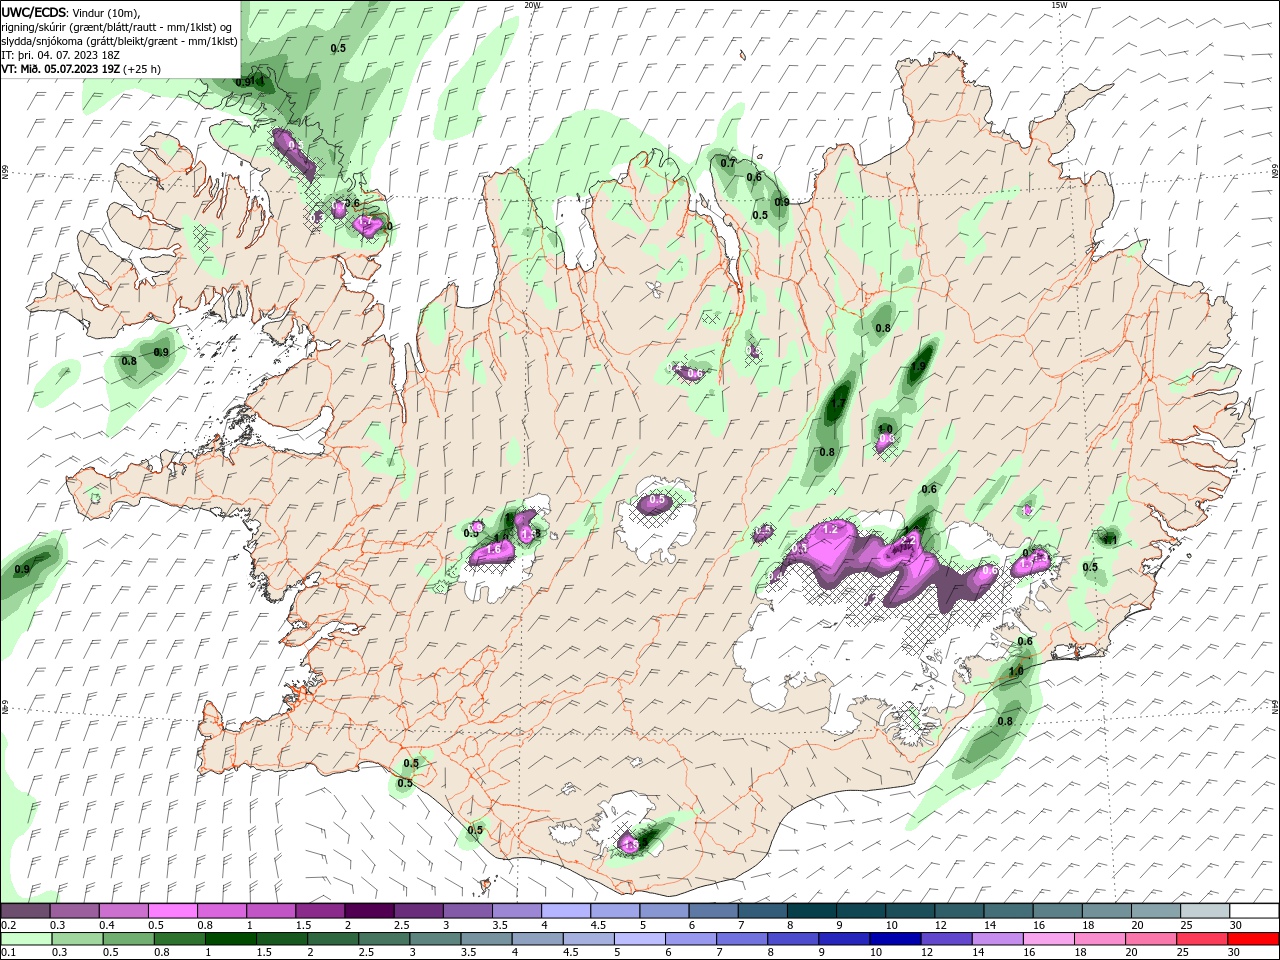Pick the snow legend swatch between 18 and 20

(1107, 911)
